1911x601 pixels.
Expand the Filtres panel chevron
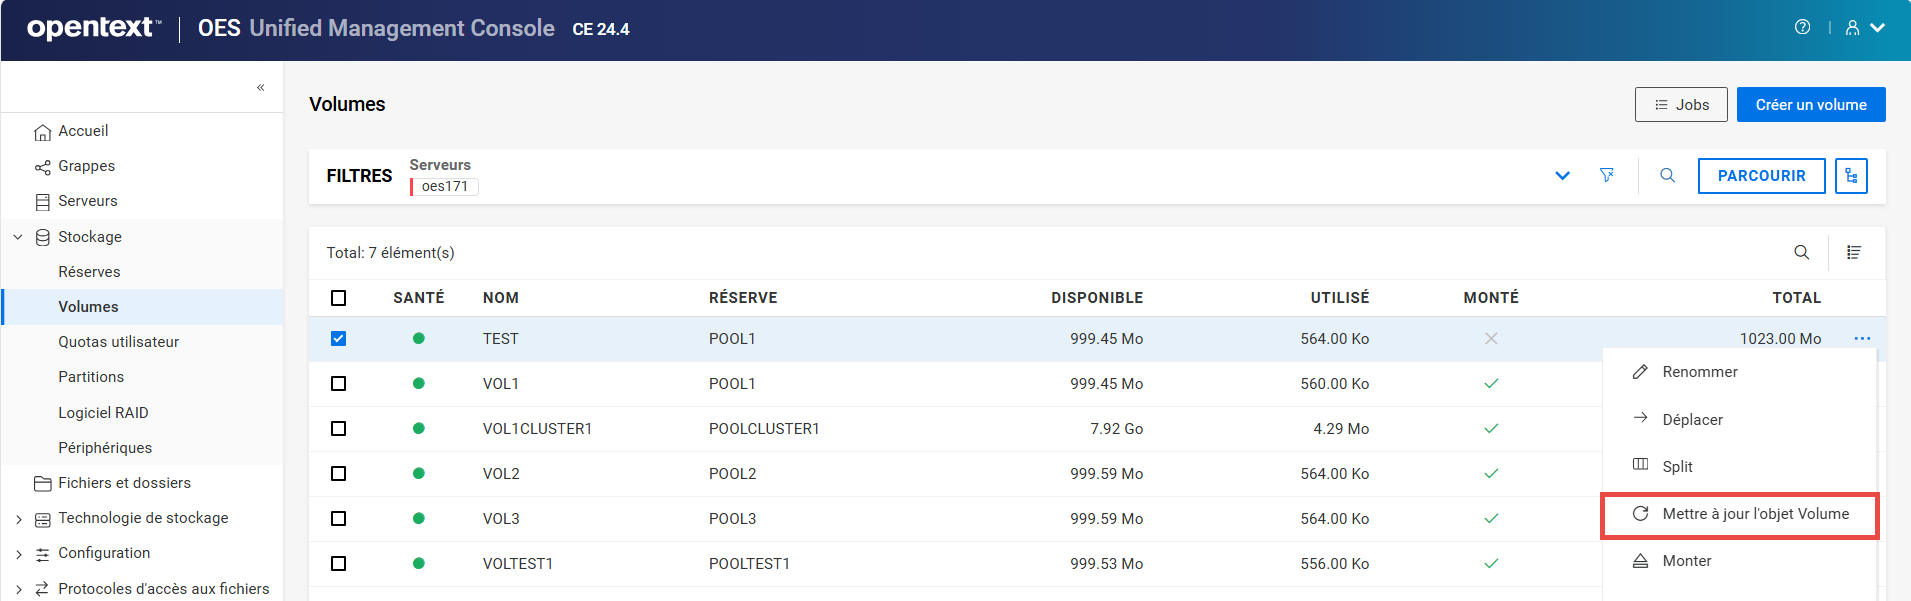point(1562,176)
